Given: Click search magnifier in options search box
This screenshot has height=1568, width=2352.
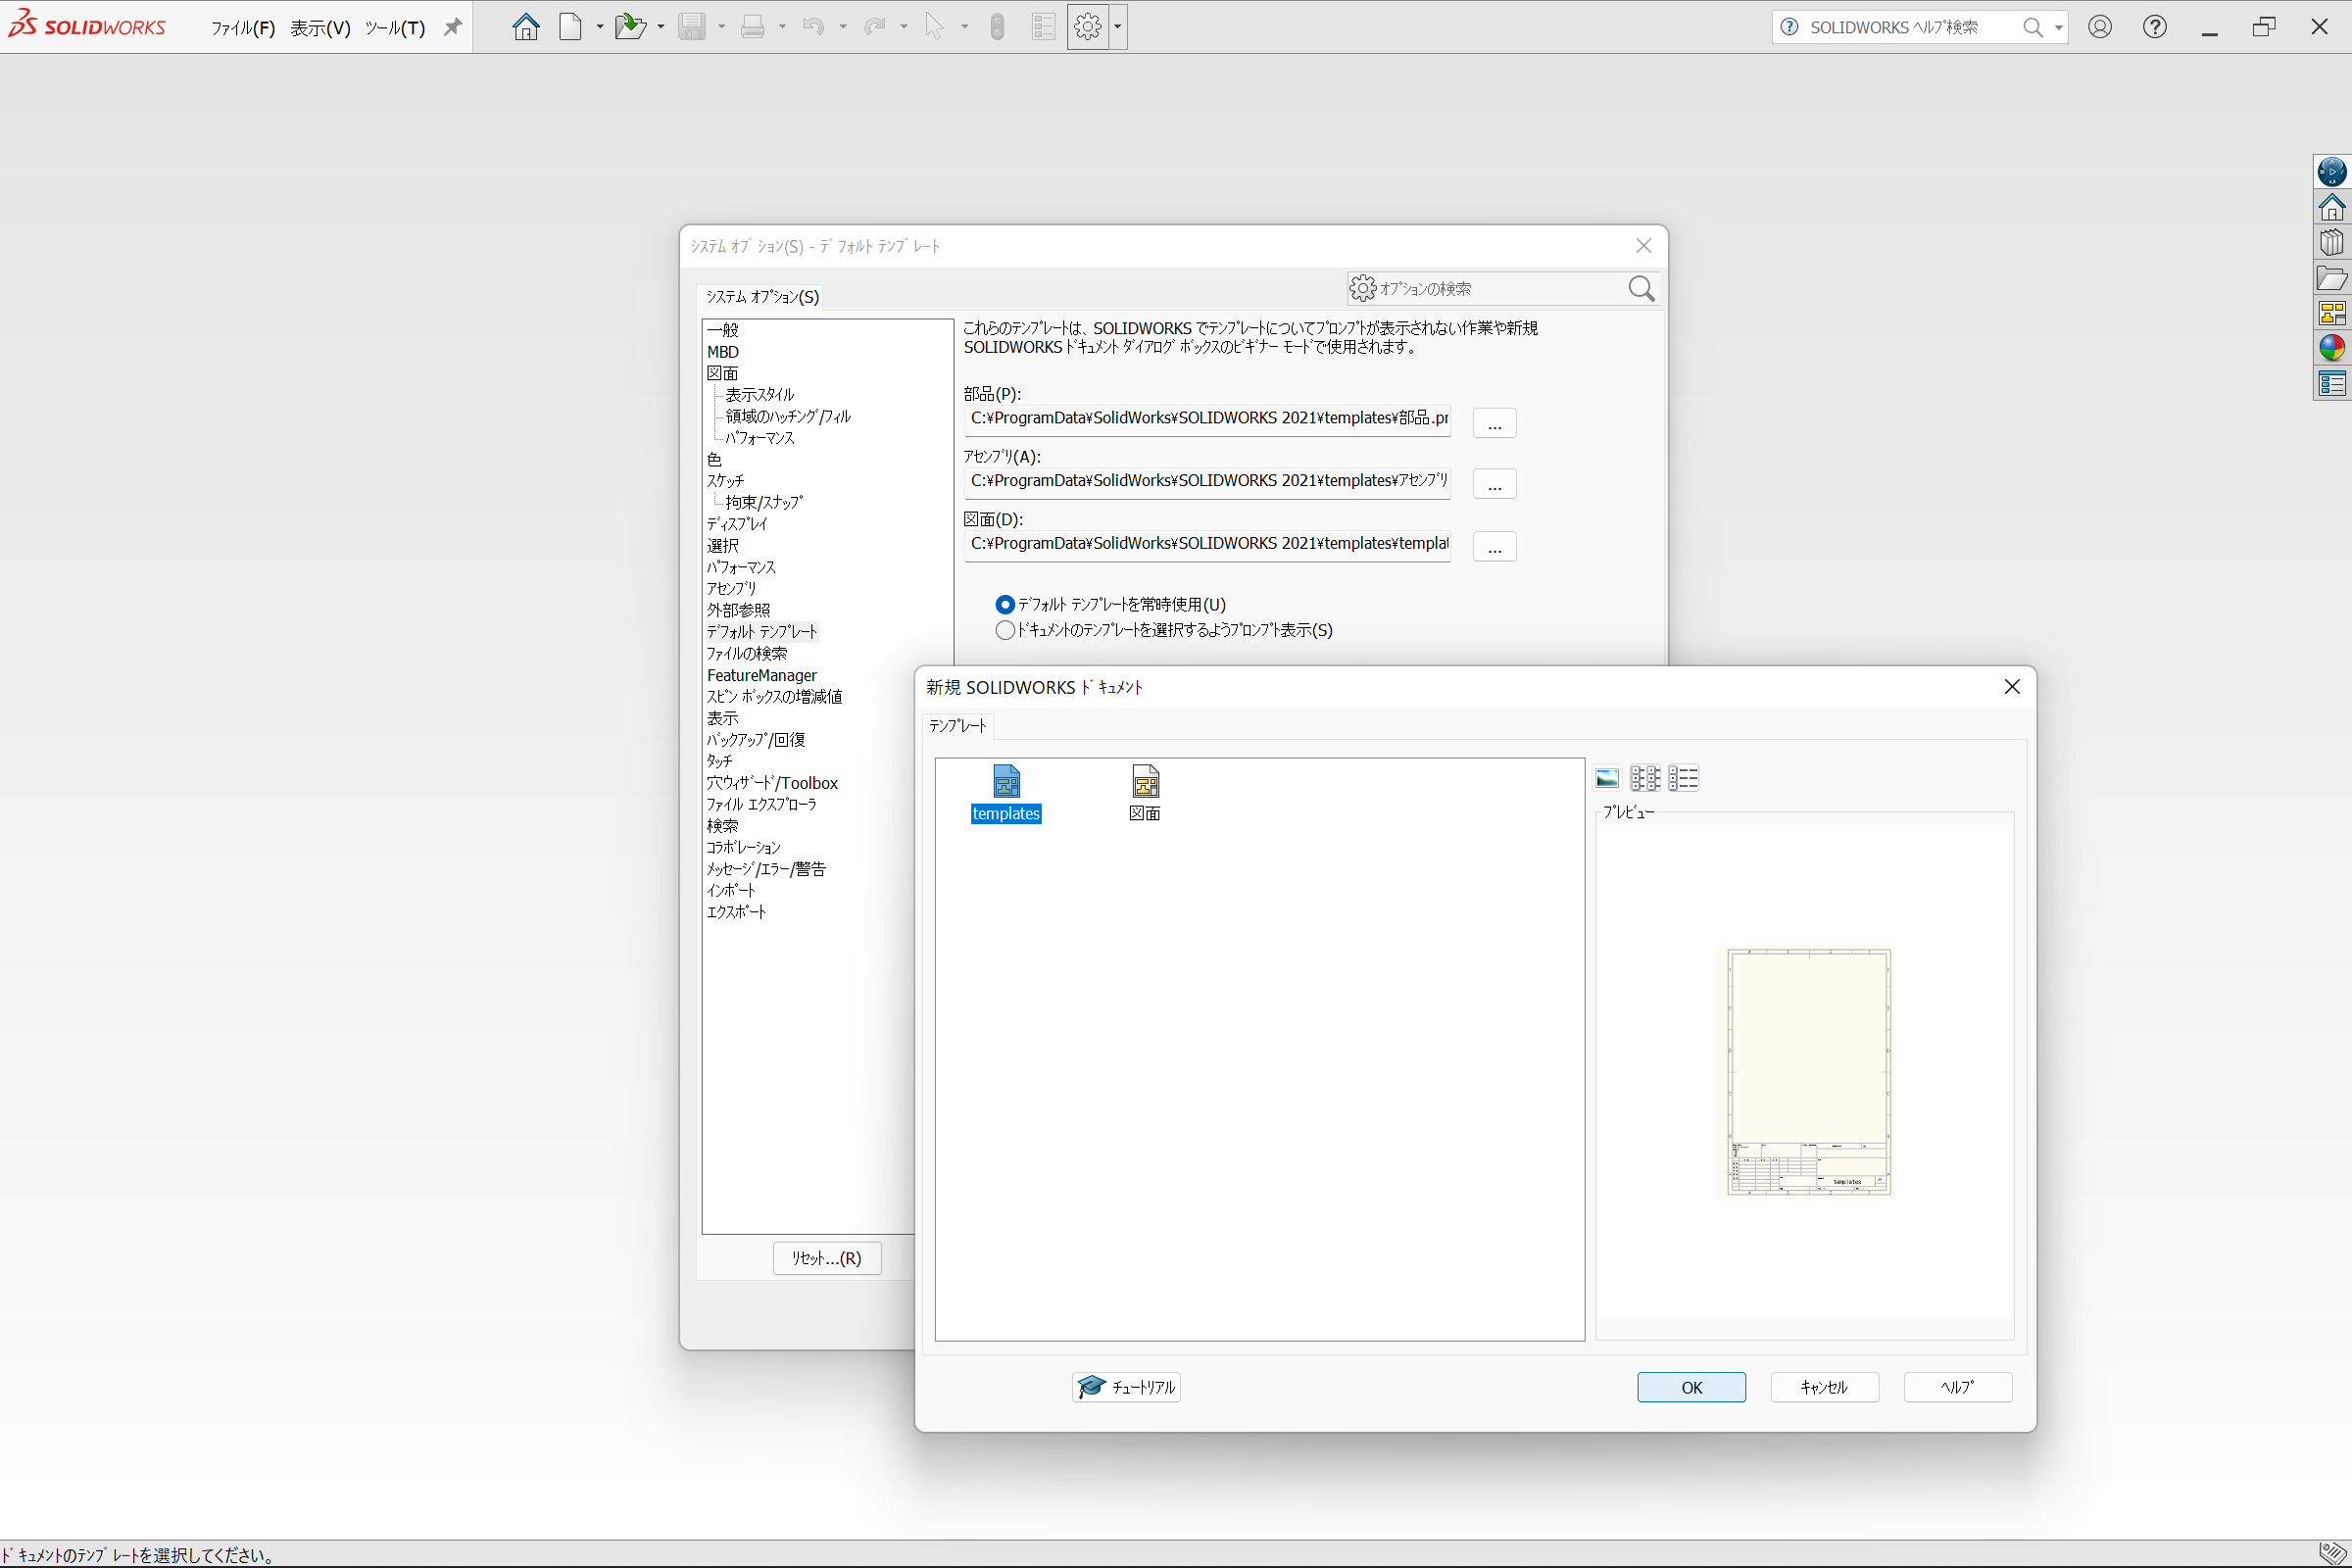Looking at the screenshot, I should 1641,289.
